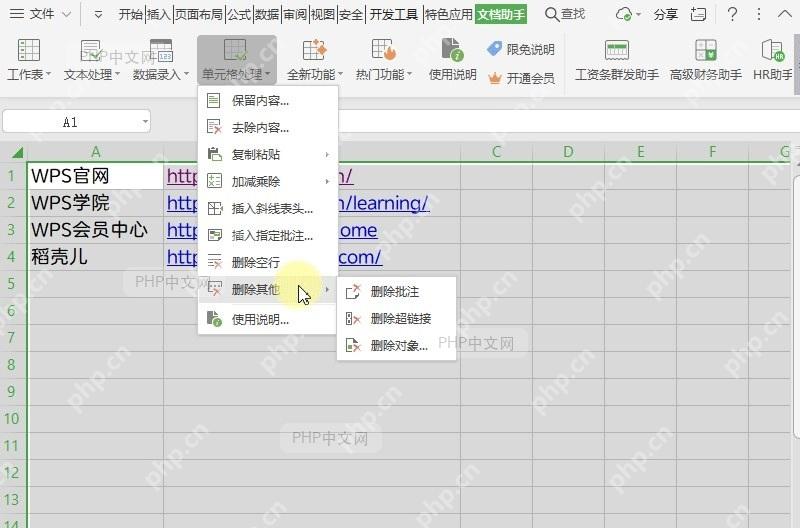Image resolution: width=800 pixels, height=528 pixels.
Task: Select cell 稻壳儿
Action: pyautogui.click(x=95, y=257)
